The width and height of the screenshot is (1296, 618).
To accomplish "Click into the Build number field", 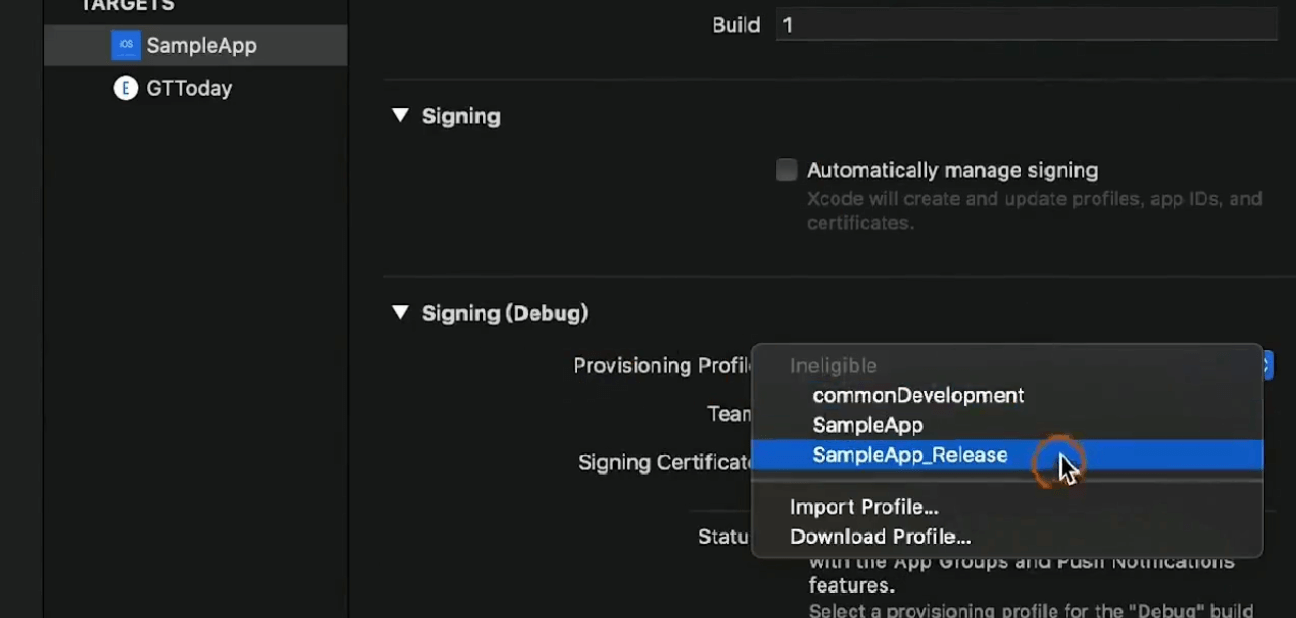I will (x=1026, y=25).
